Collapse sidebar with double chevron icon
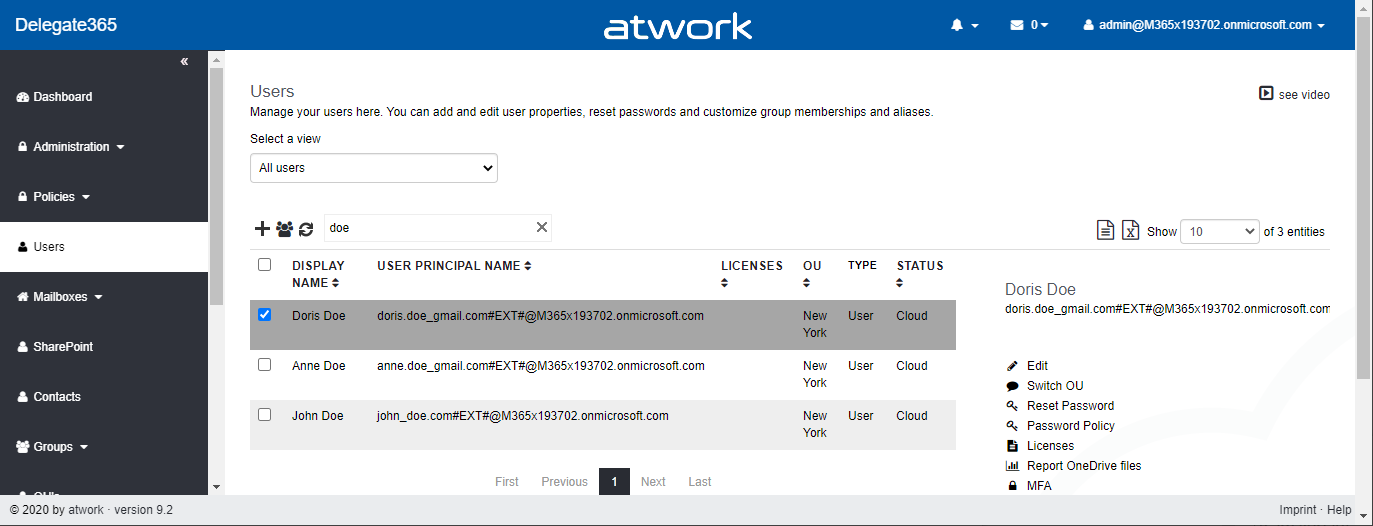The image size is (1373, 526). 184,62
